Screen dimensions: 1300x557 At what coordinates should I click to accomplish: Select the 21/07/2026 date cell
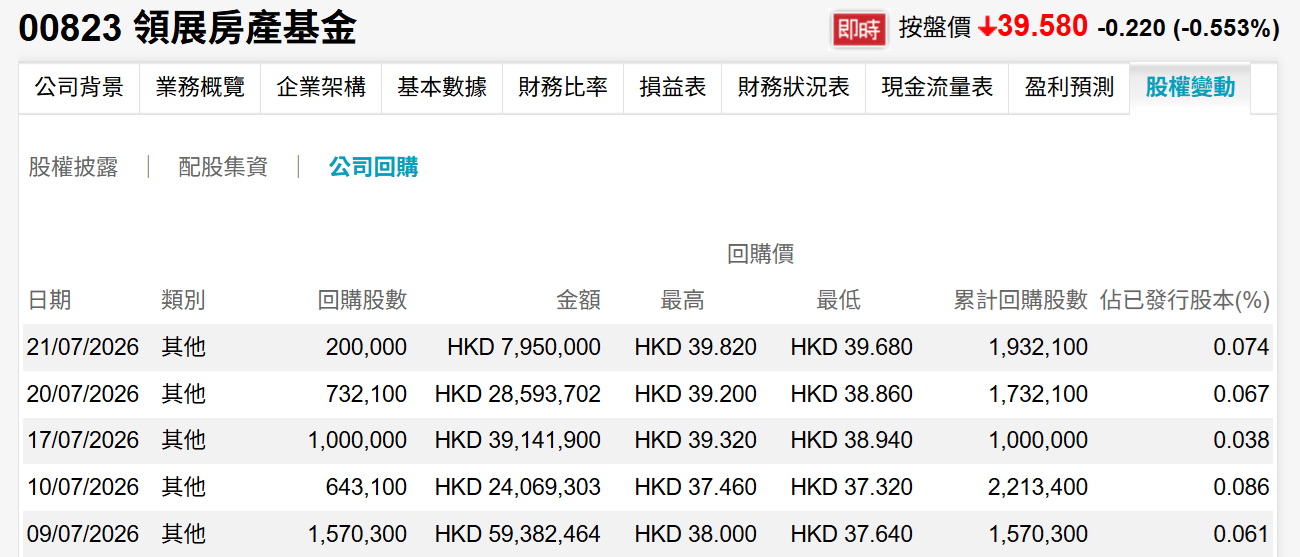tap(83, 347)
